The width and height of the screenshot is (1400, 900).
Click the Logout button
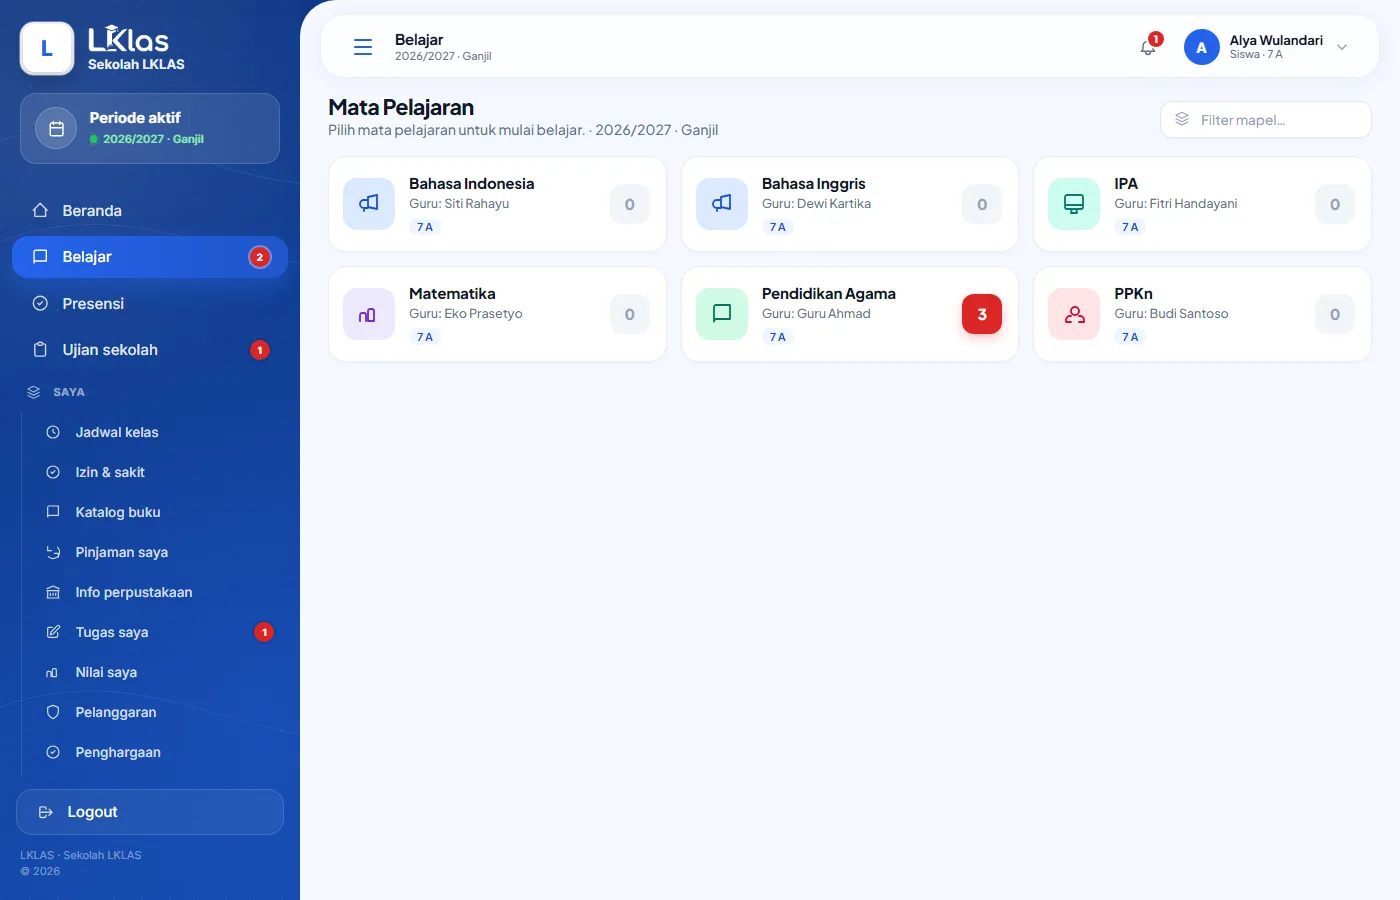150,812
